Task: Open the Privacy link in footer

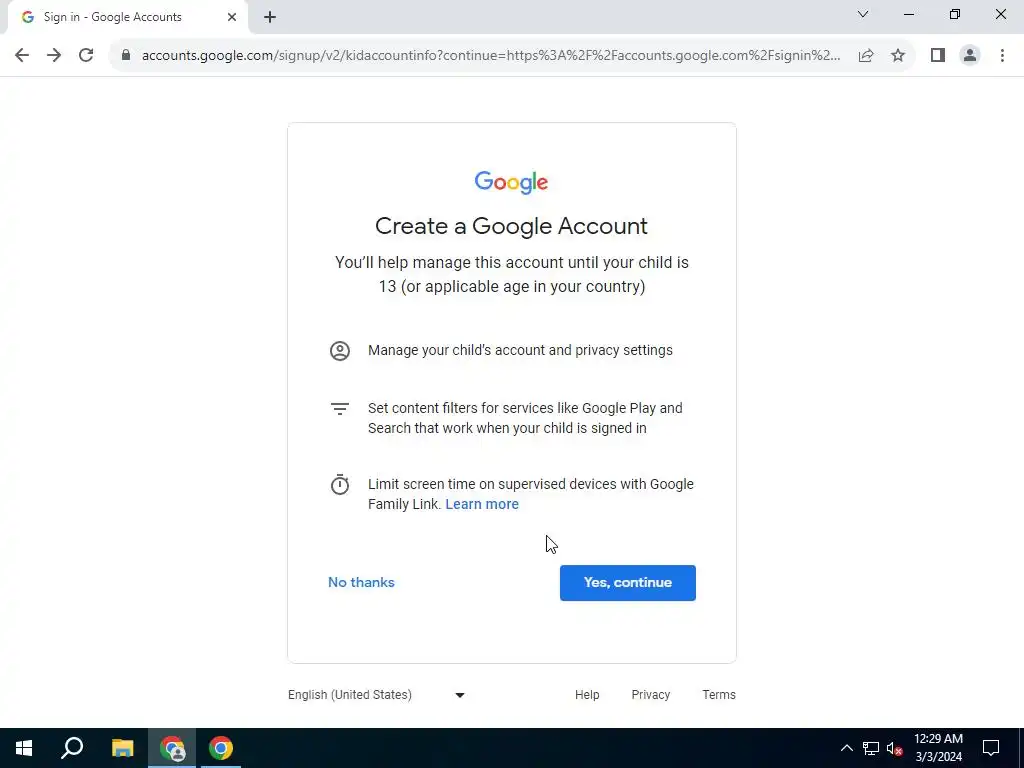Action: coord(650,695)
